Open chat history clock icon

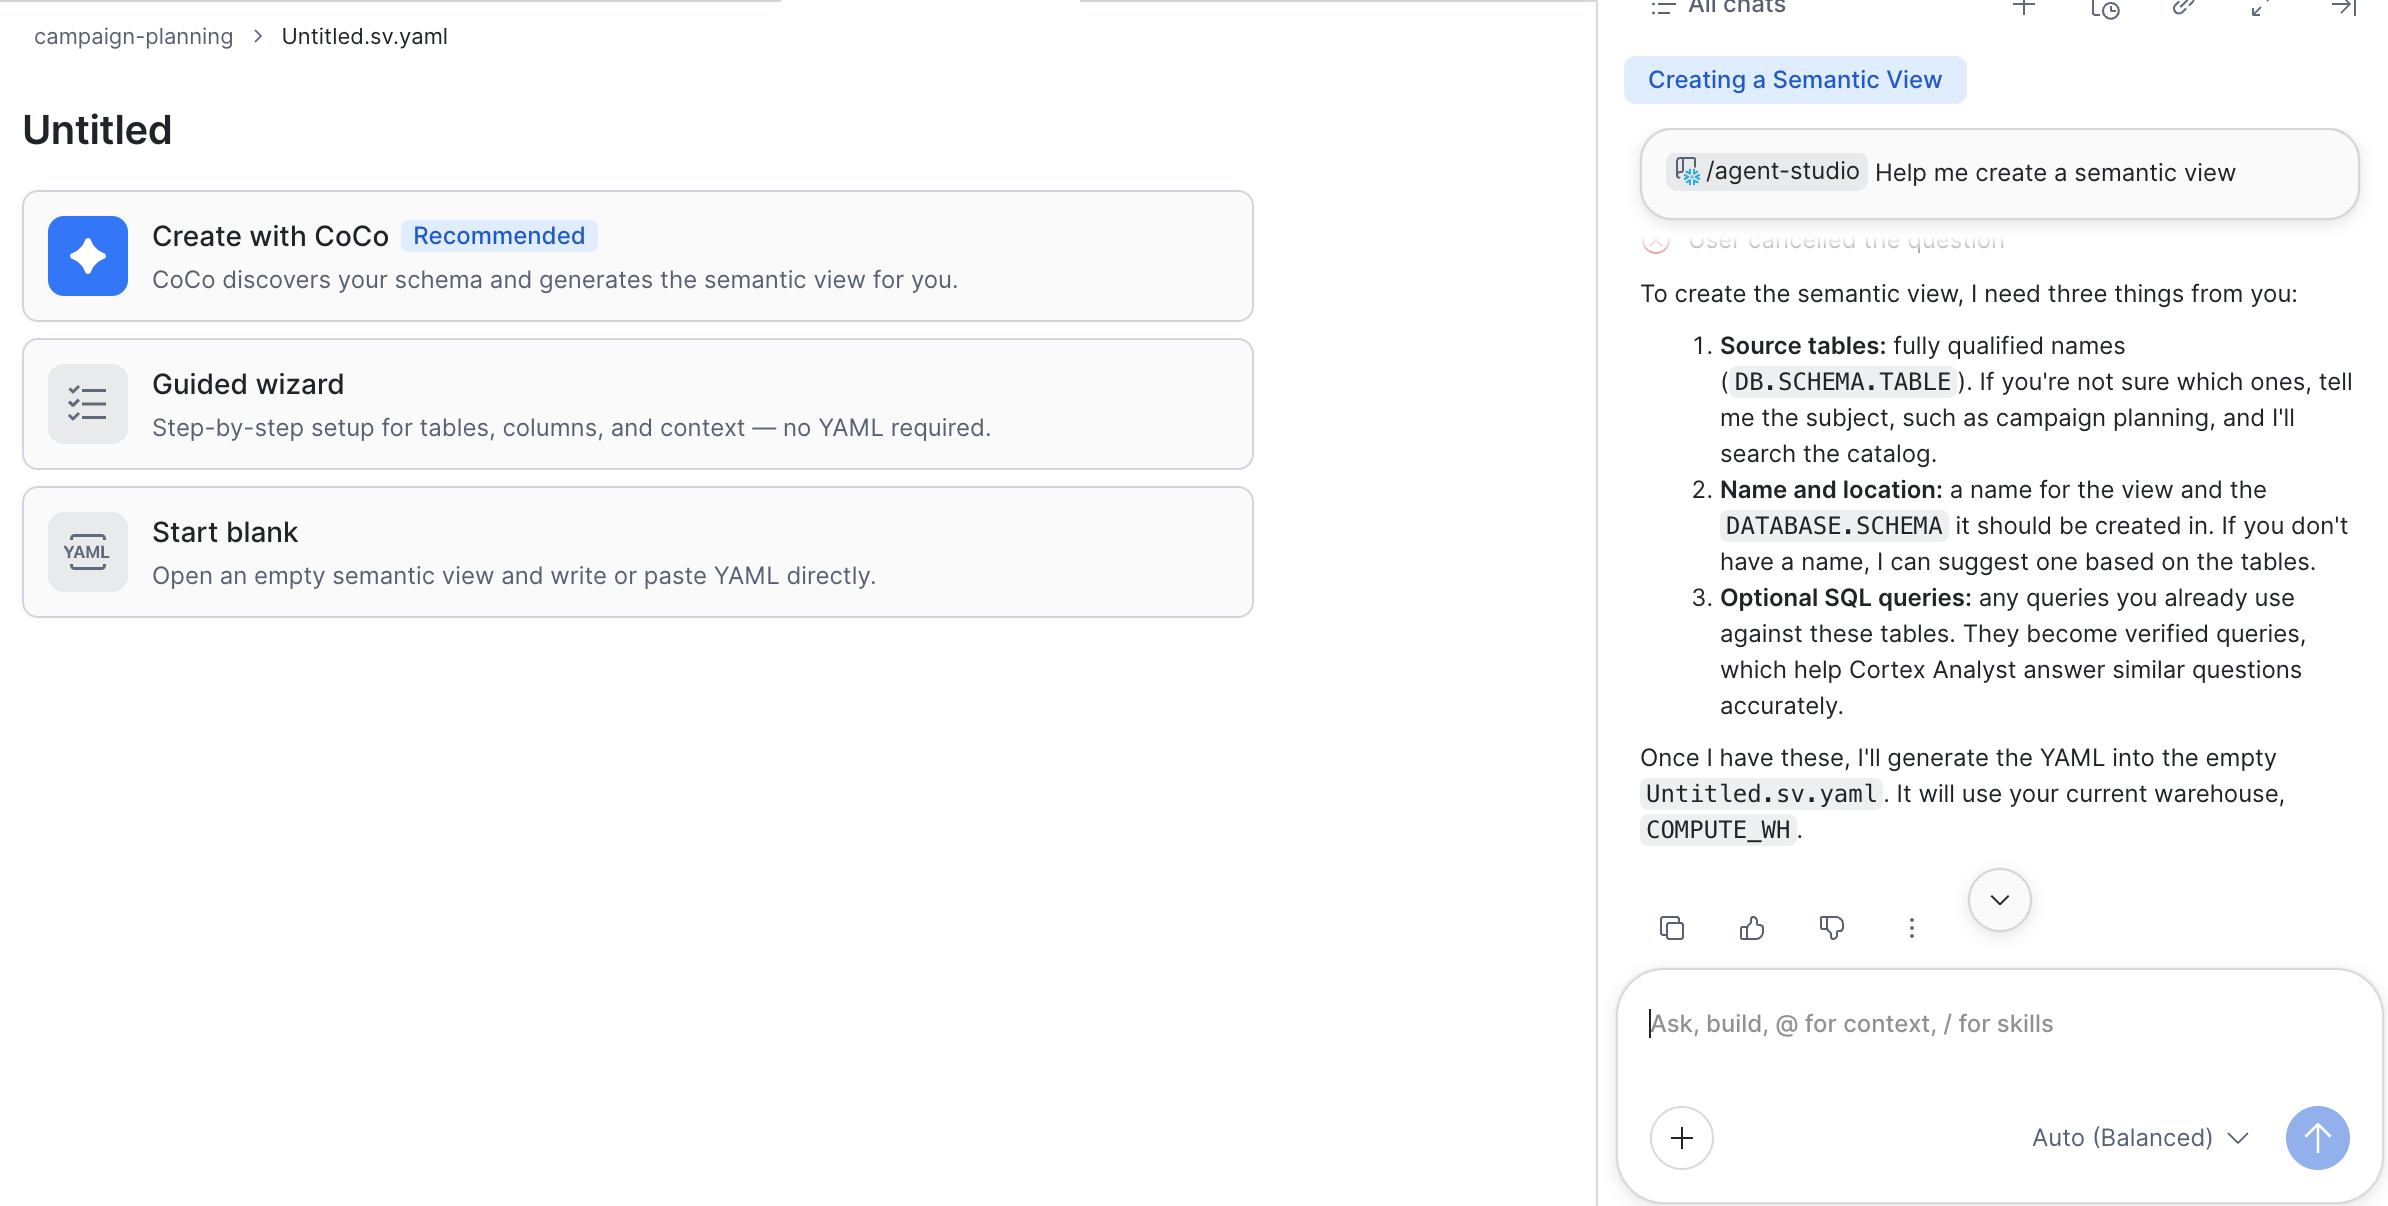point(2104,8)
